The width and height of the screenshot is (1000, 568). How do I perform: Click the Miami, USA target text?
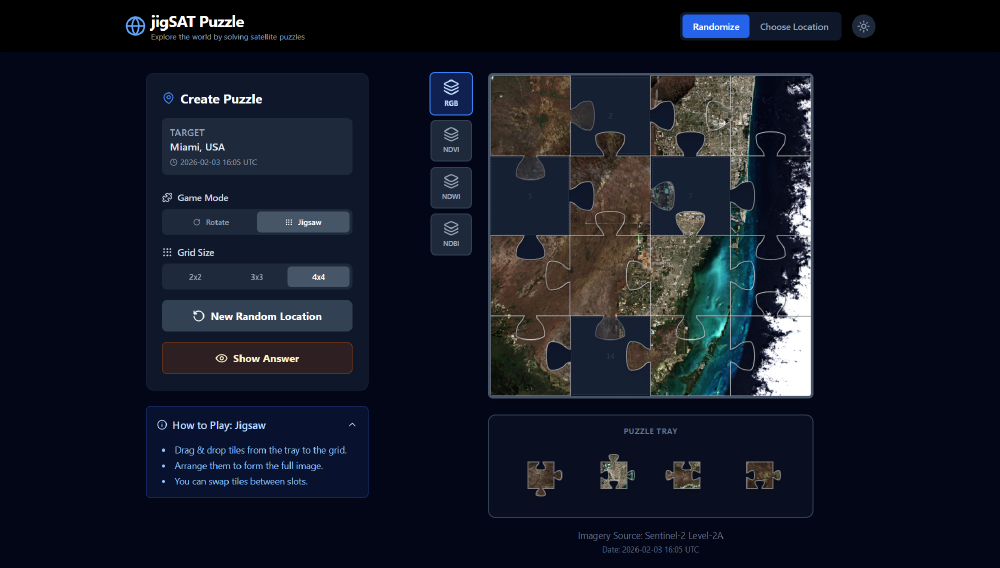coord(197,147)
